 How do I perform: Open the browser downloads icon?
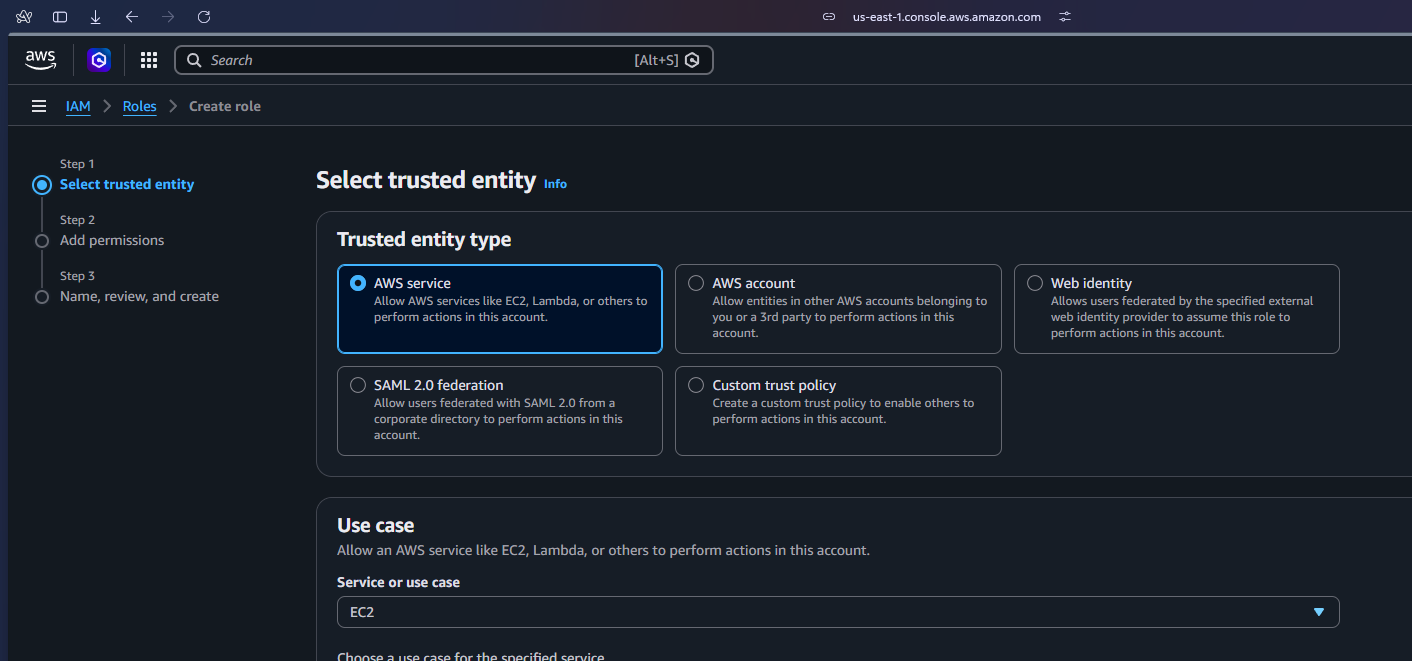tap(96, 17)
